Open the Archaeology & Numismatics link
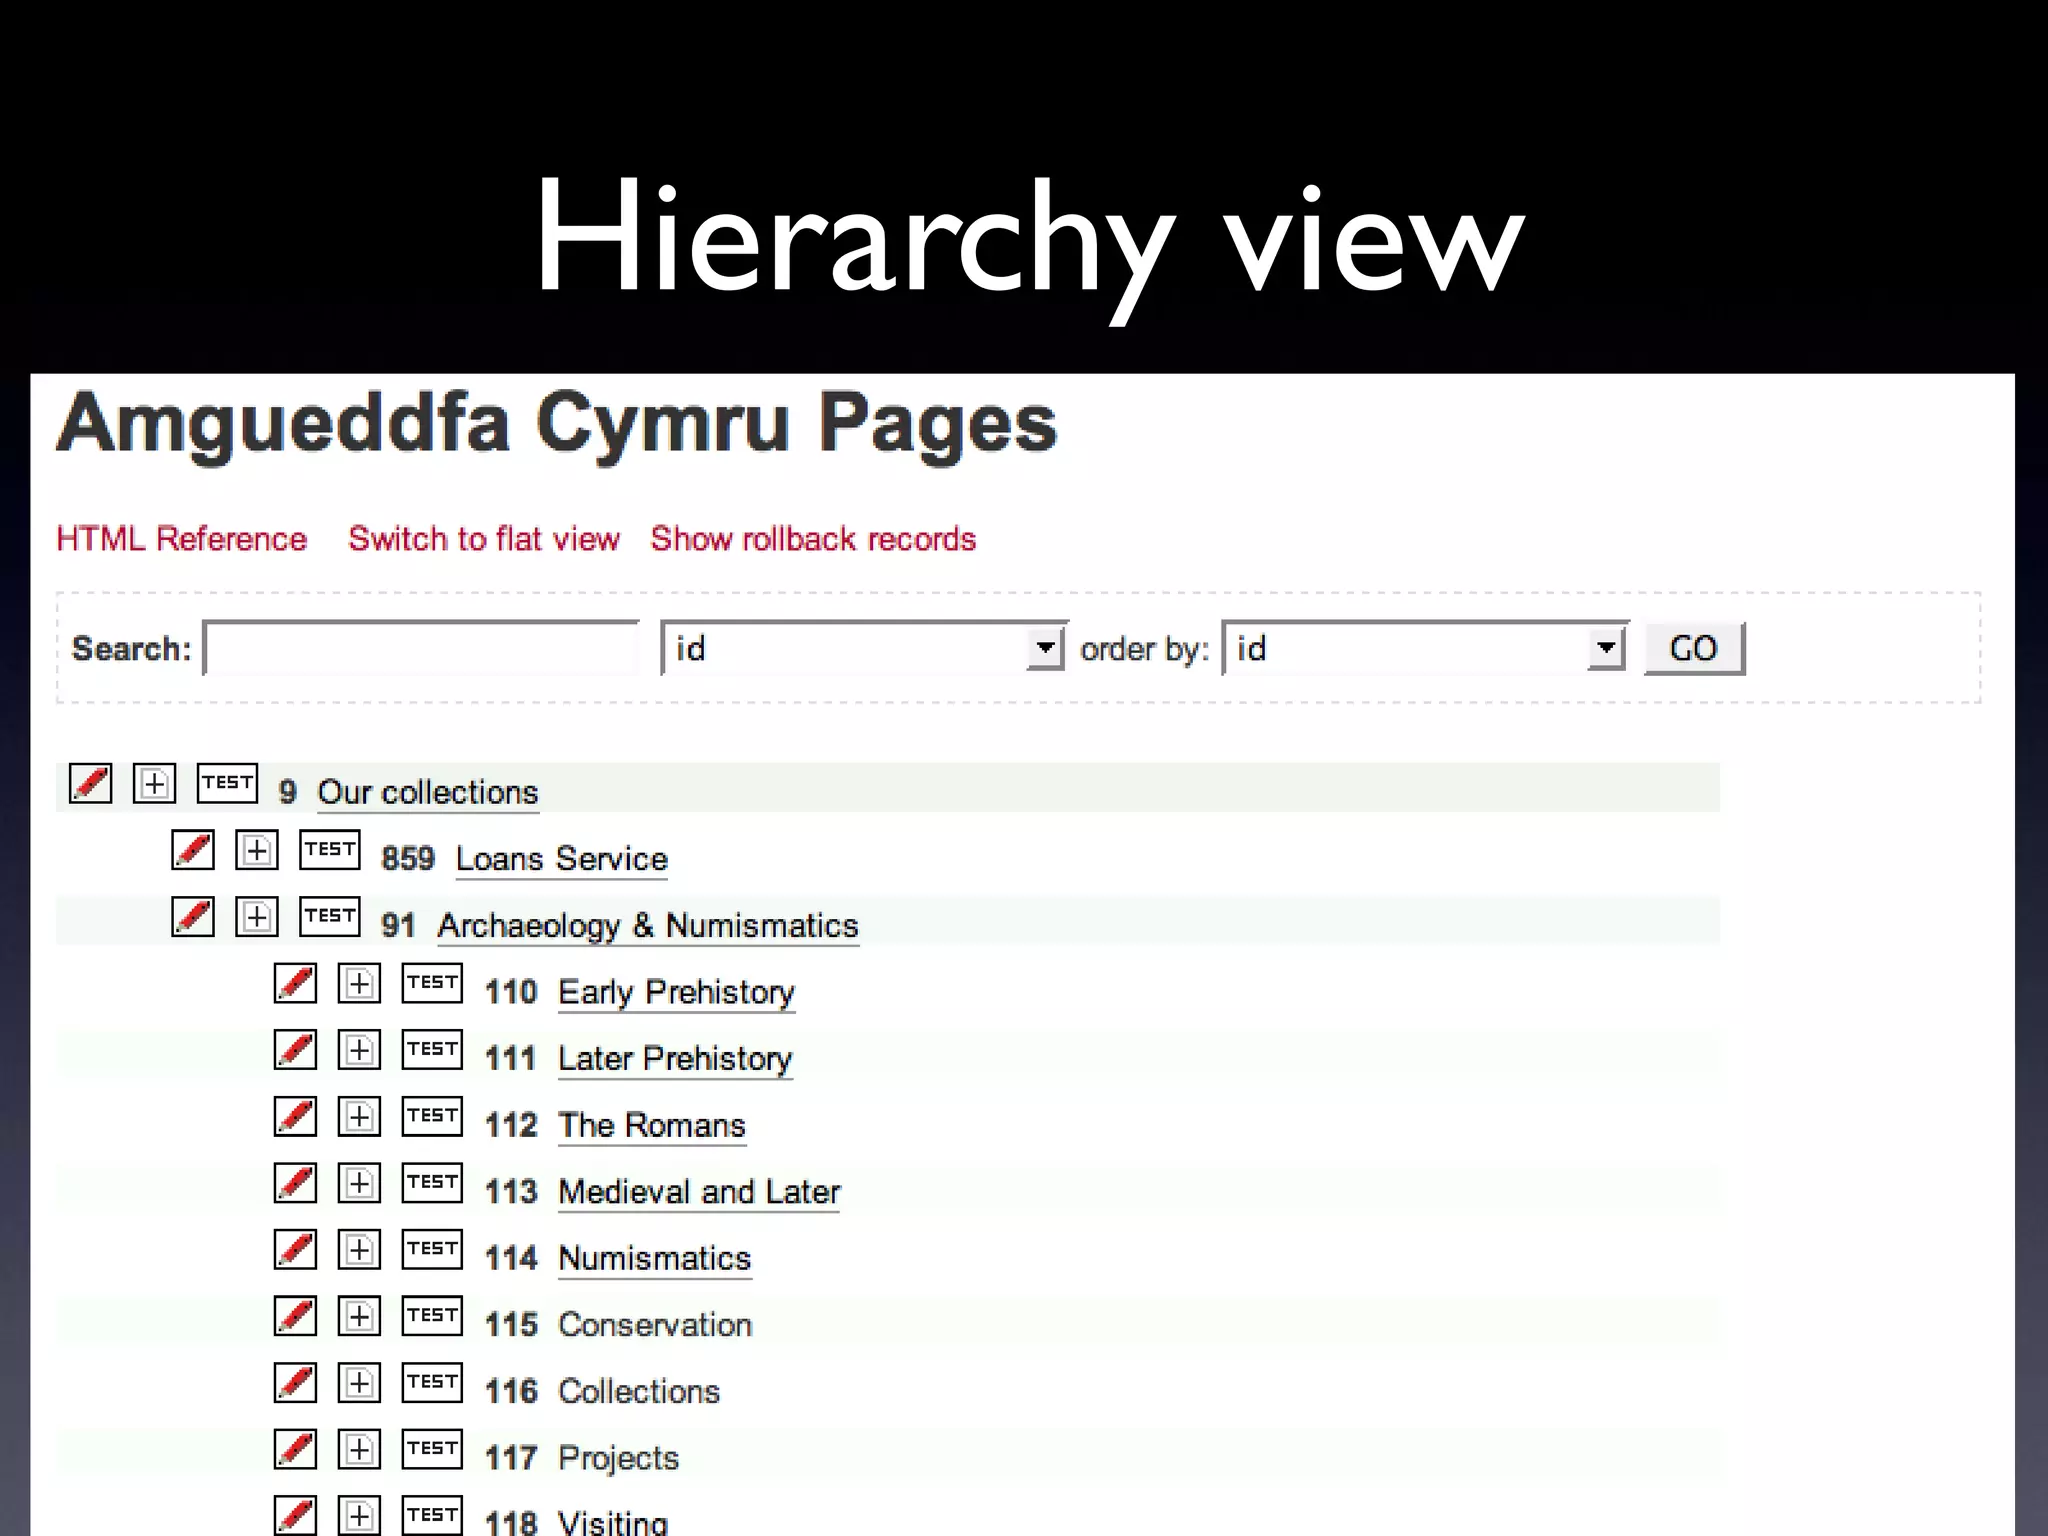The image size is (2048, 1536). click(x=648, y=926)
